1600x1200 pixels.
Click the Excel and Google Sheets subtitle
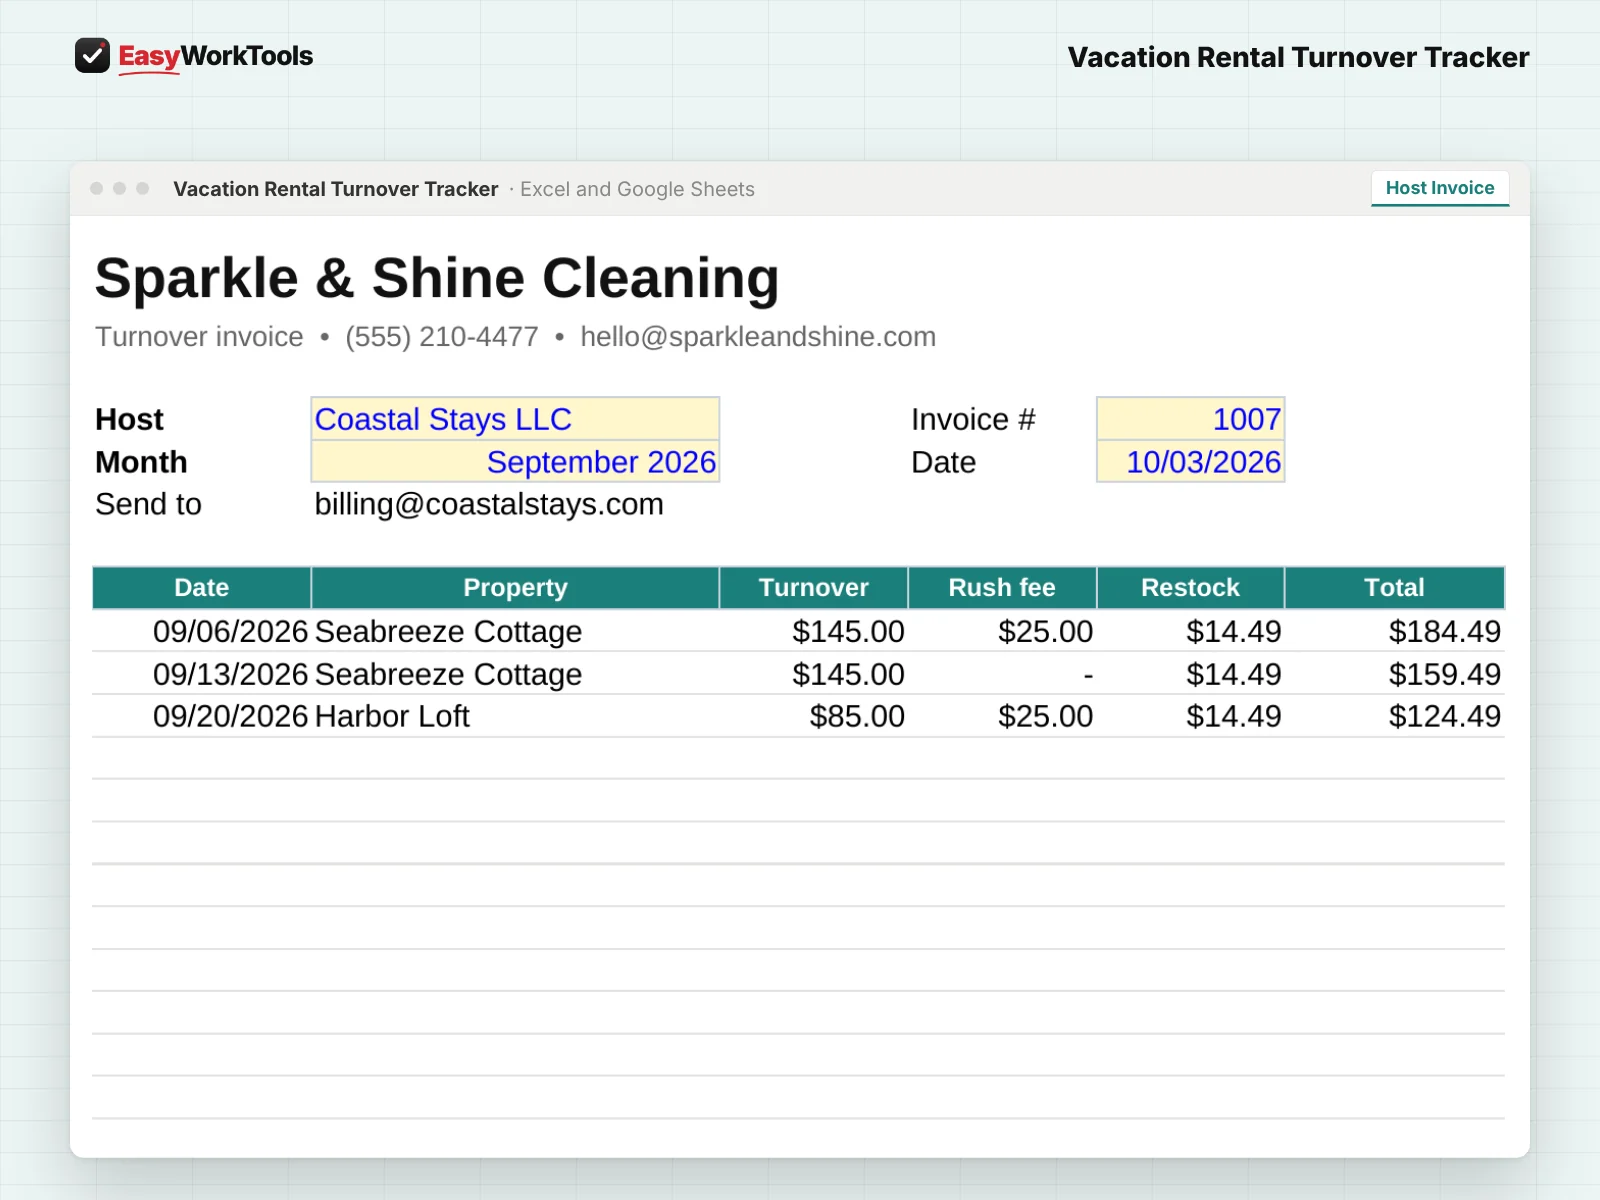pos(637,189)
